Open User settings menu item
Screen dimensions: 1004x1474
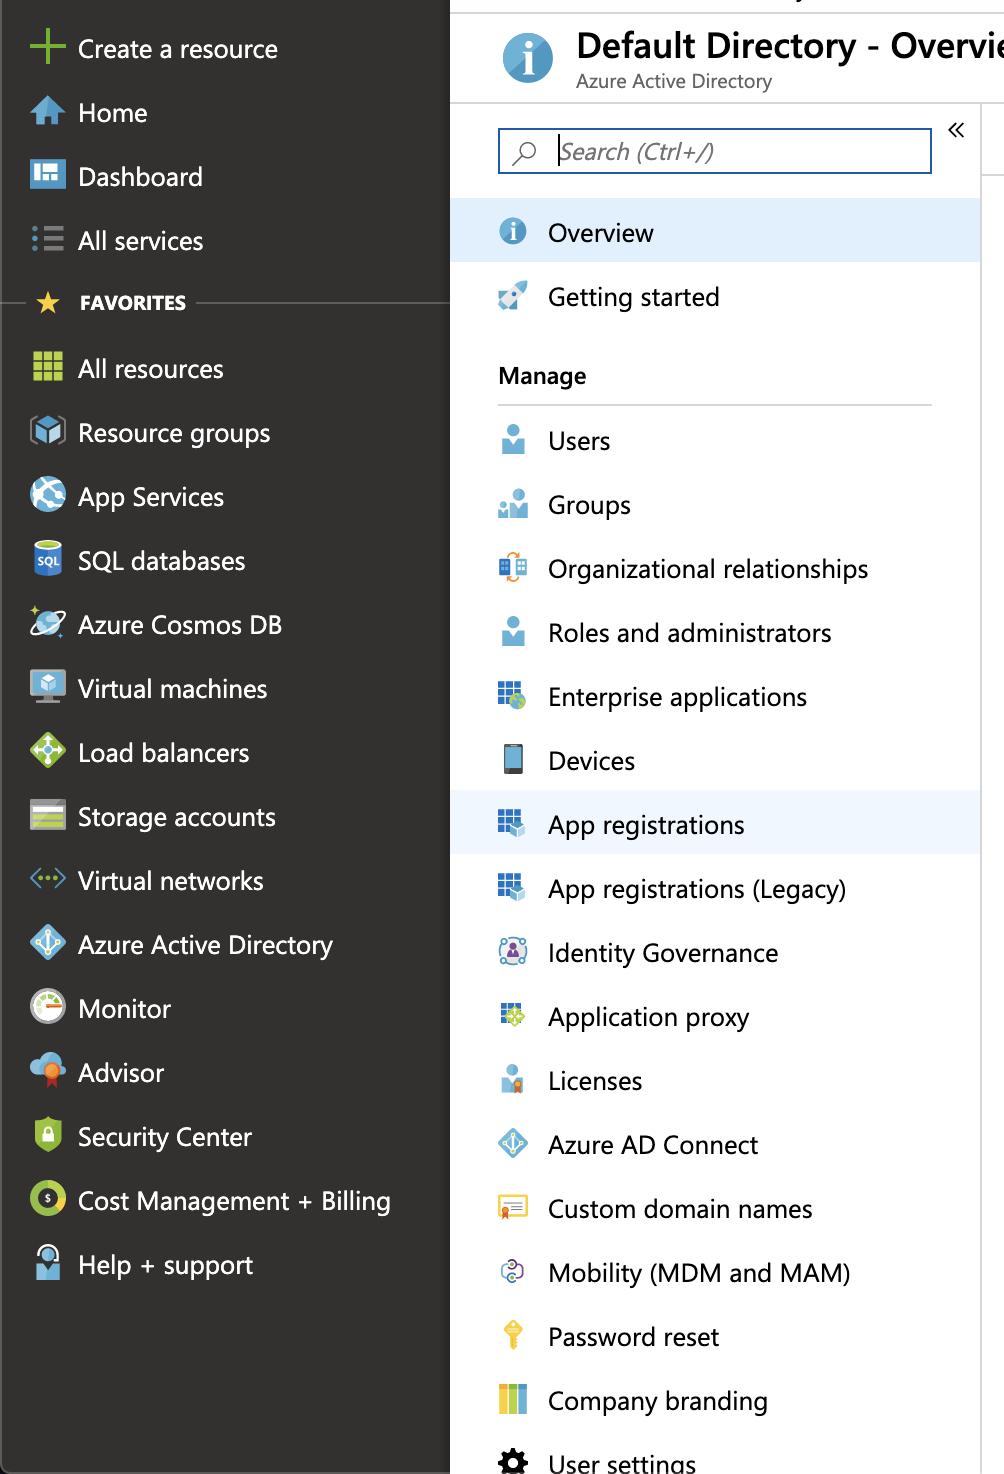[x=715, y=1462]
